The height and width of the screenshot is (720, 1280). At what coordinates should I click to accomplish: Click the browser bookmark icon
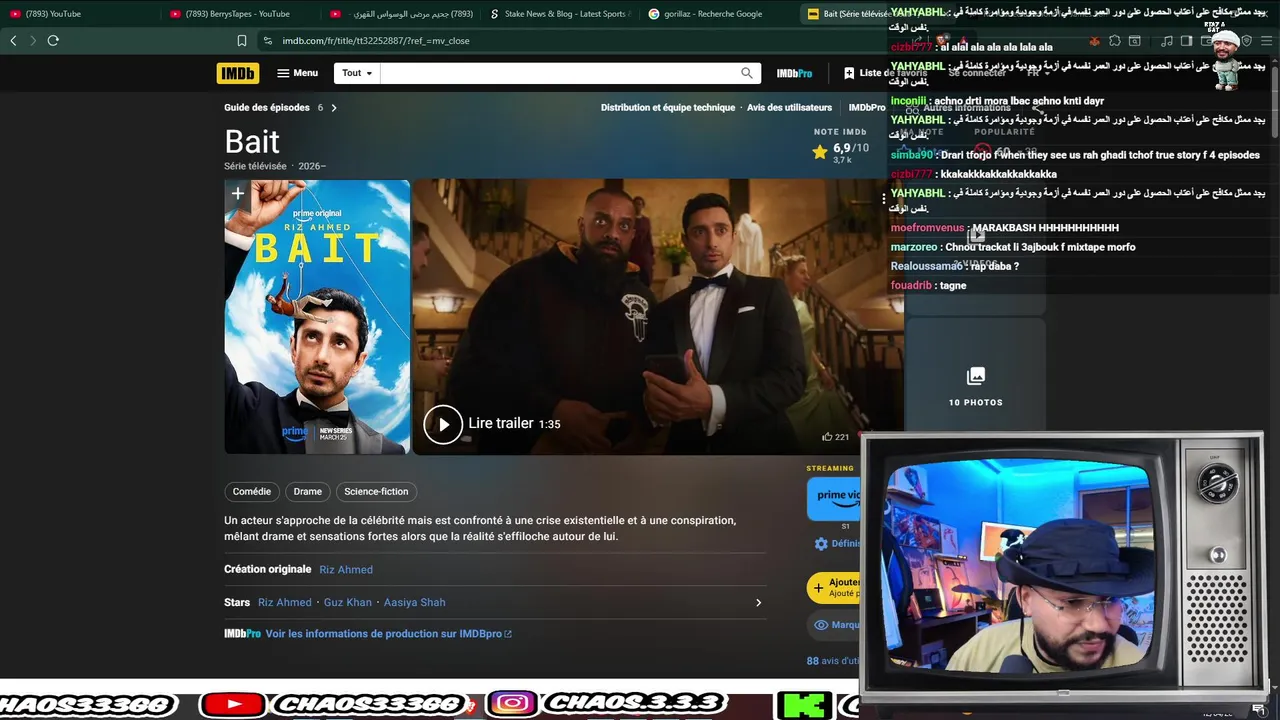[x=242, y=41]
